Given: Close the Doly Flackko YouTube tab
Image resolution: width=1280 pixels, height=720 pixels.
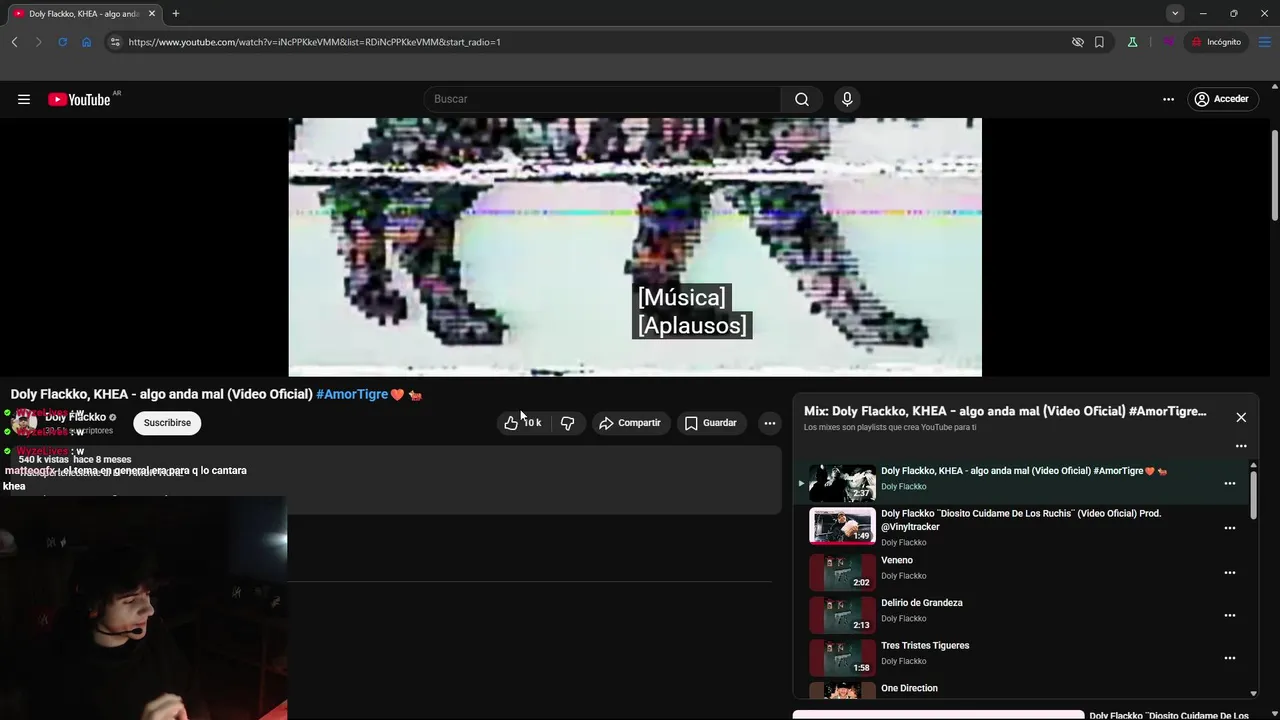Looking at the screenshot, I should 152,14.
